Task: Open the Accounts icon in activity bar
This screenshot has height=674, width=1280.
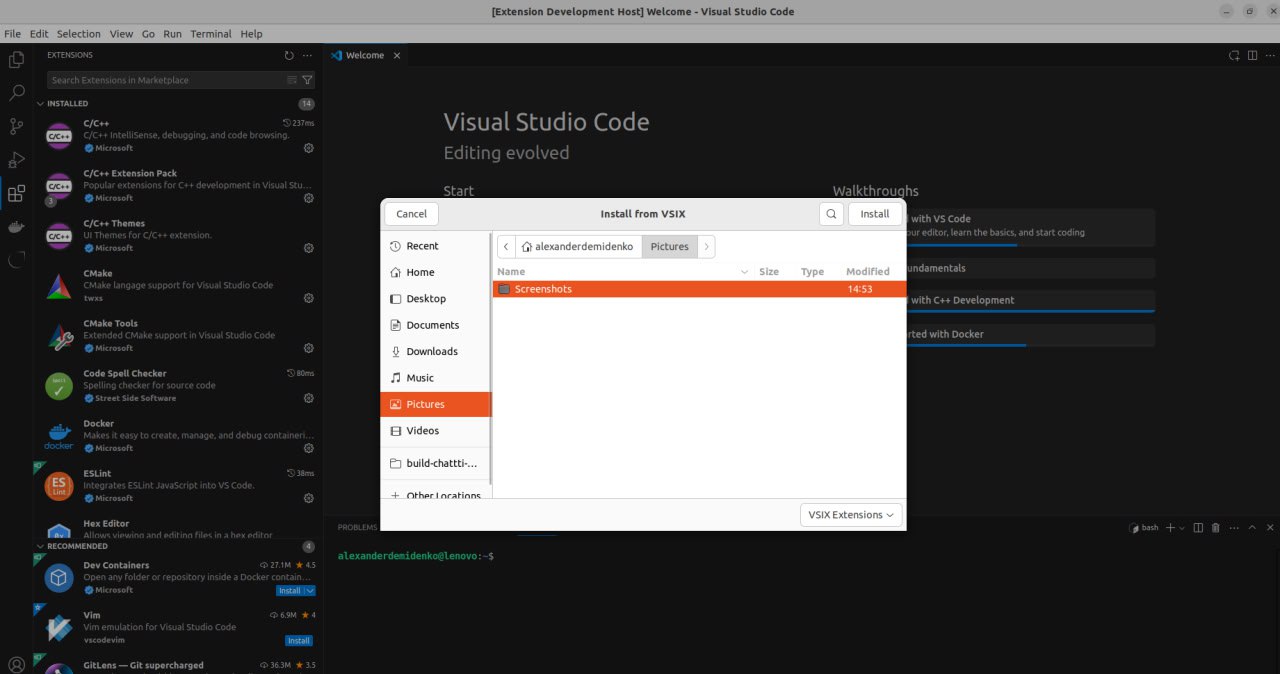Action: 16,665
